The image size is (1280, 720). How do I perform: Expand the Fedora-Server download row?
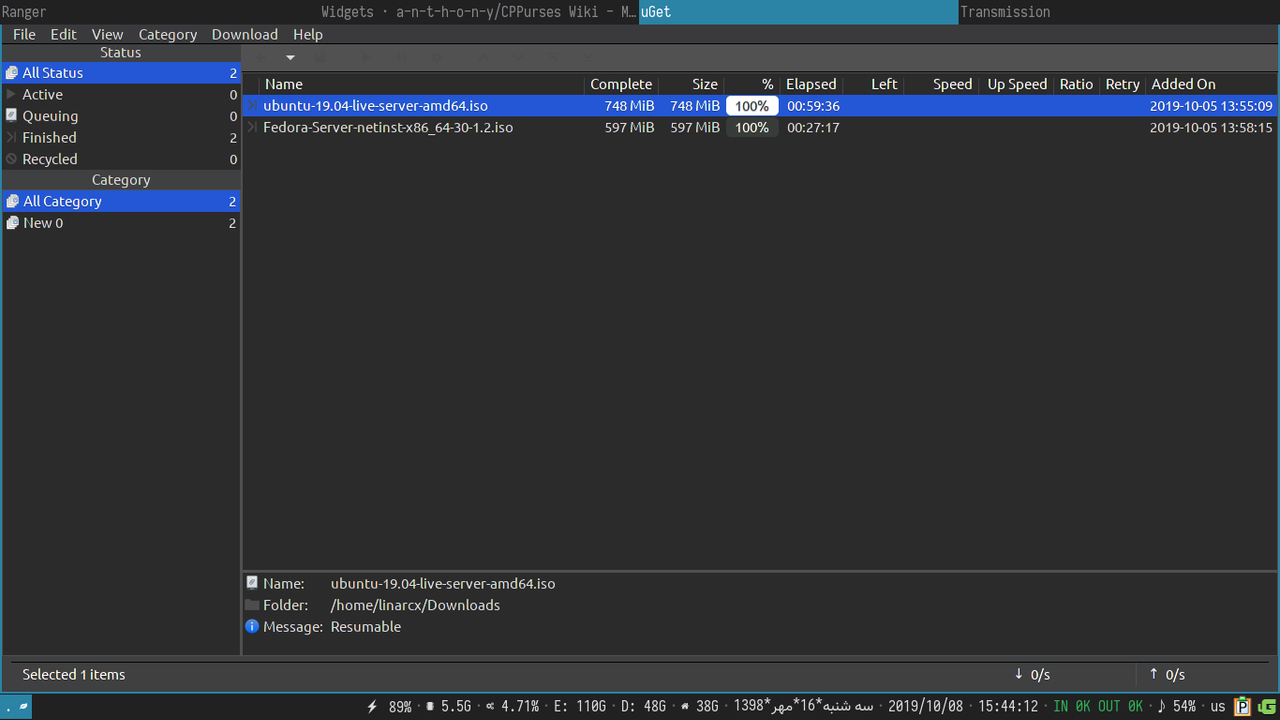click(251, 127)
